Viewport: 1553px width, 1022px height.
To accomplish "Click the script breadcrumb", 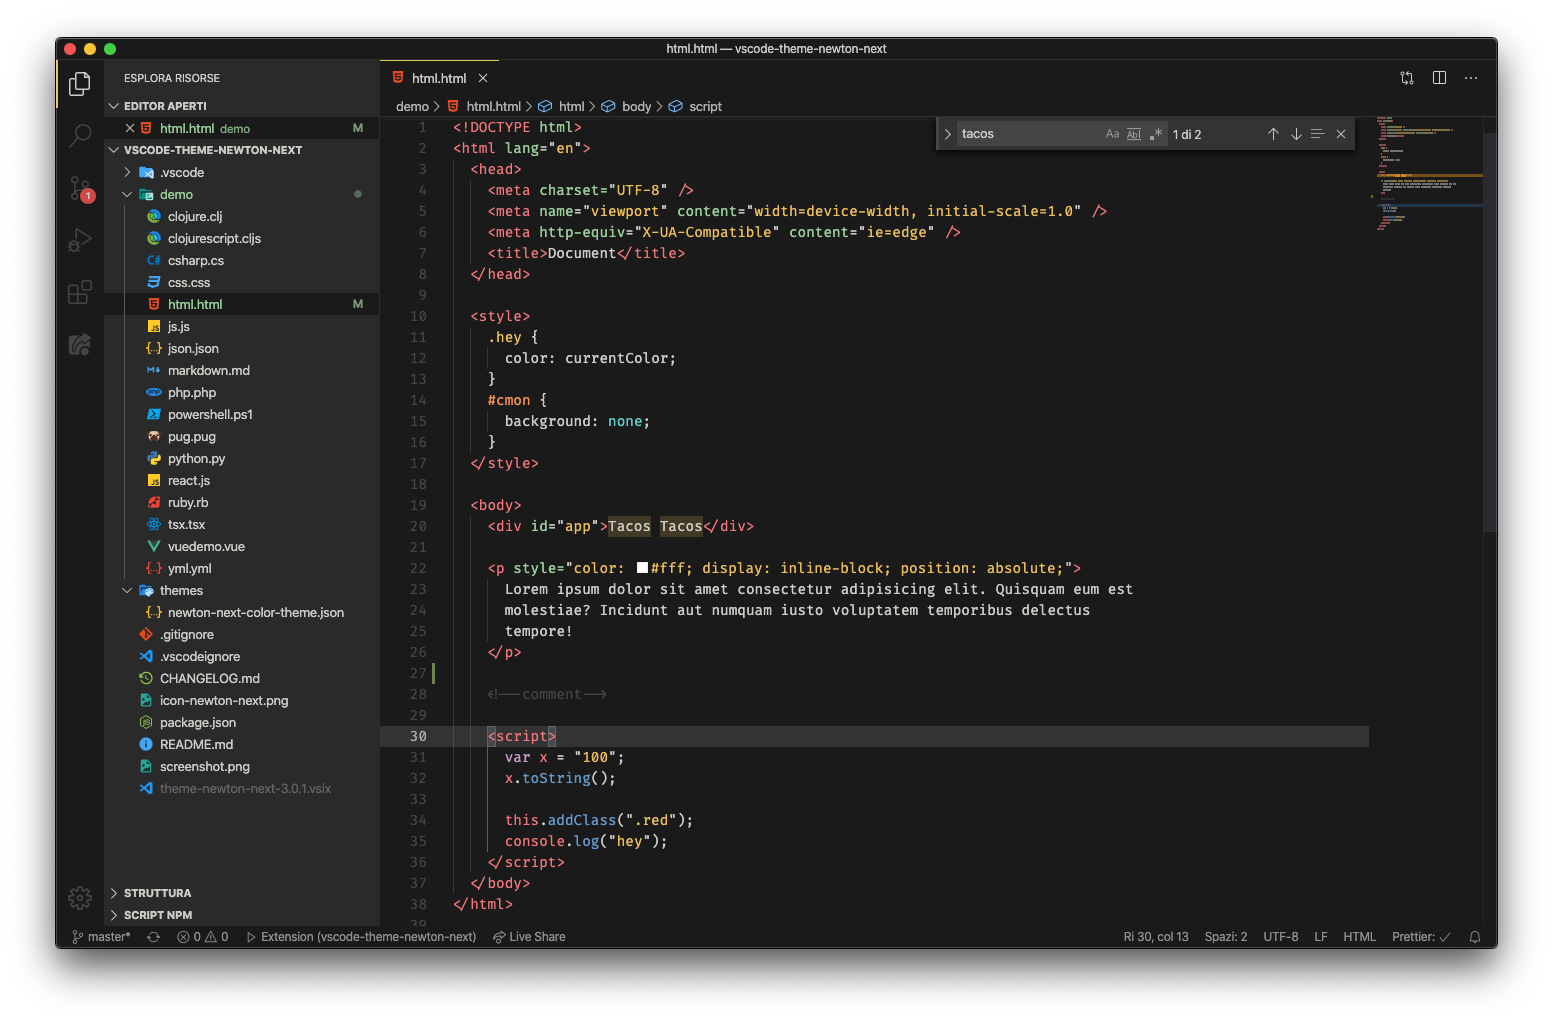I will [696, 106].
